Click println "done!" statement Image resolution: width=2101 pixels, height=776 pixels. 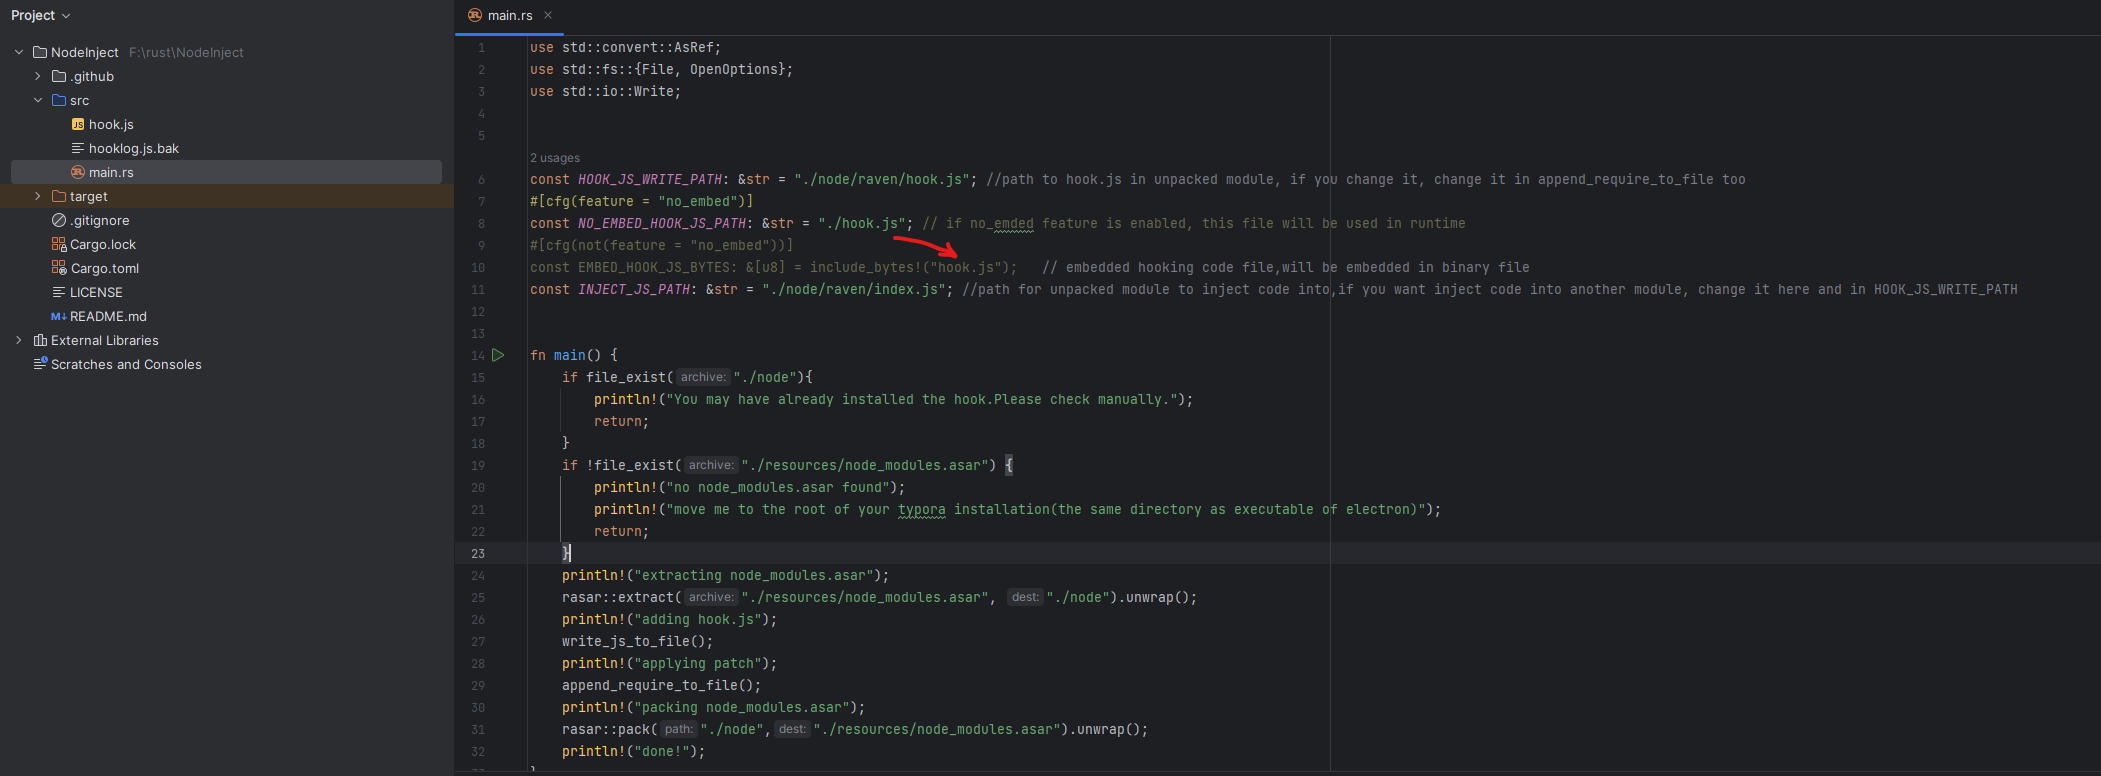coord(634,752)
